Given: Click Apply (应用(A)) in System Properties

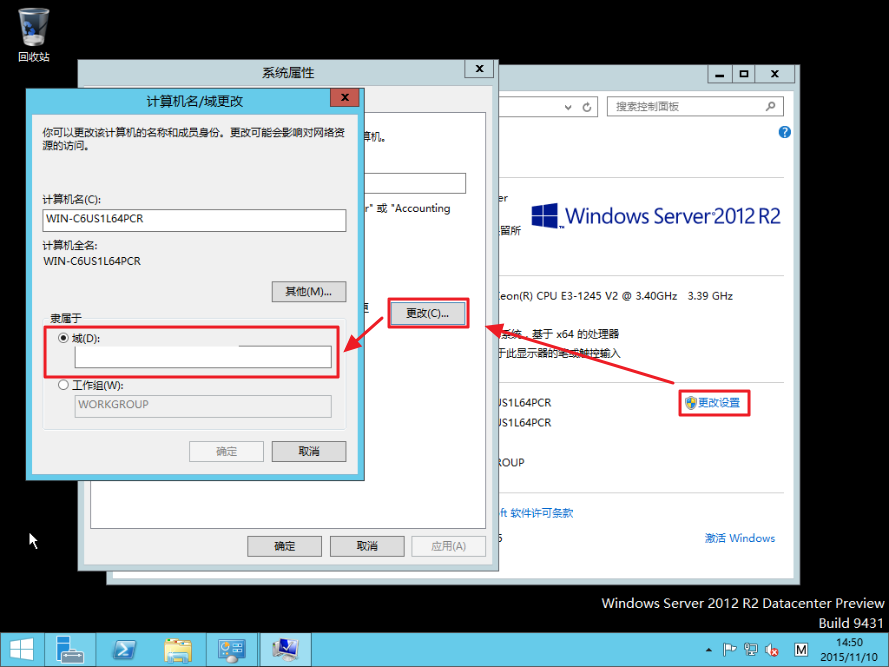Looking at the screenshot, I should [x=448, y=546].
